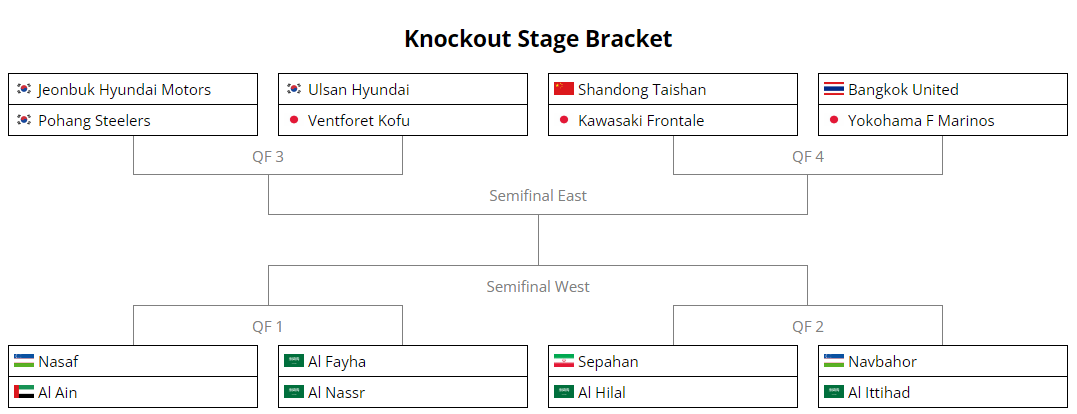
Task: Click the Semifinal West label
Action: (x=538, y=286)
